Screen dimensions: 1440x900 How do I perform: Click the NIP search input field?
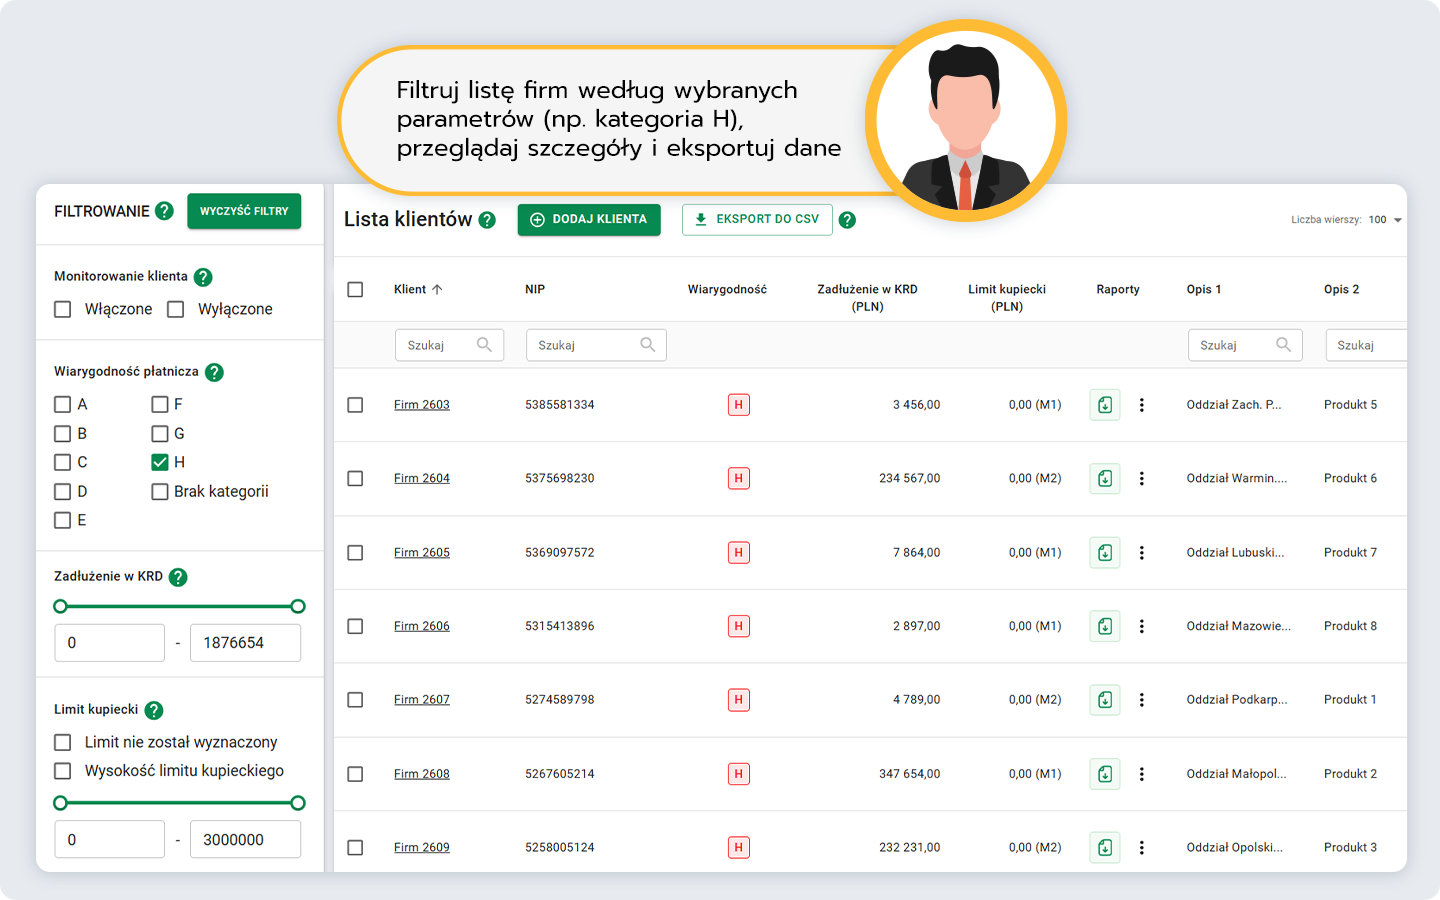click(586, 345)
